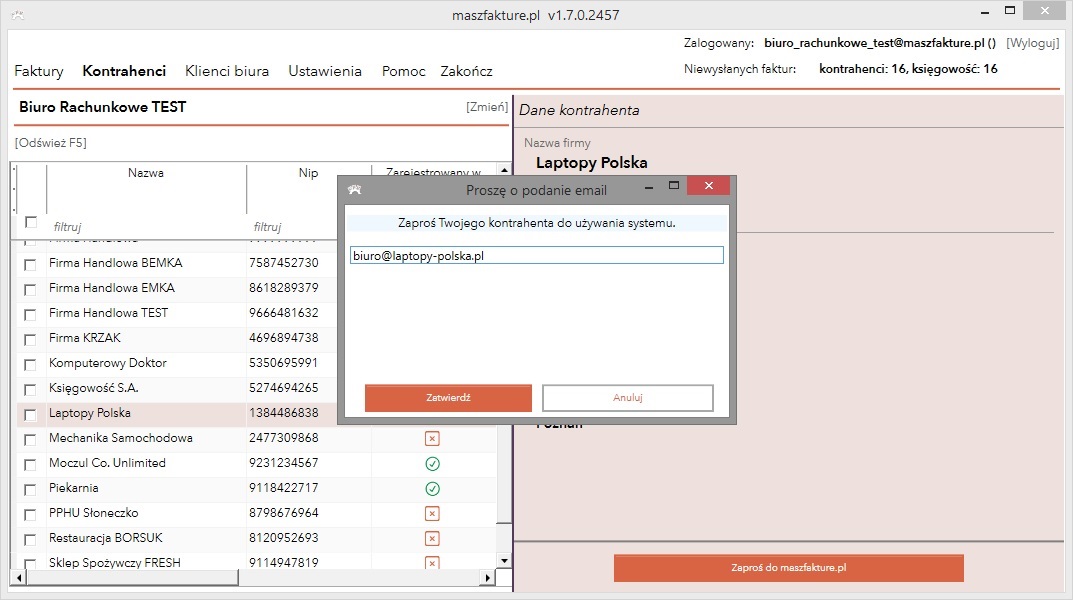The height and width of the screenshot is (600, 1073).
Task: Click the not-registered icon for Sklep Spożywczy FRESH
Action: point(432,563)
